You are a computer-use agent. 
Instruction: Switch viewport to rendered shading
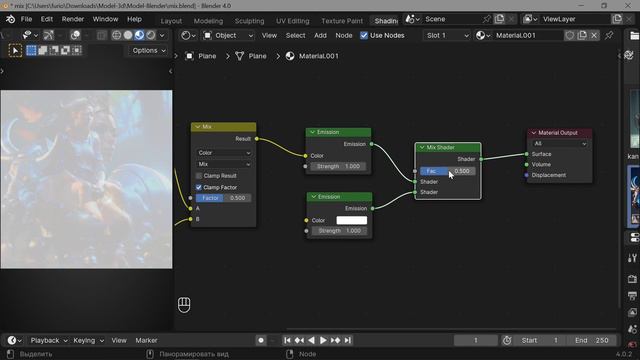[151, 35]
